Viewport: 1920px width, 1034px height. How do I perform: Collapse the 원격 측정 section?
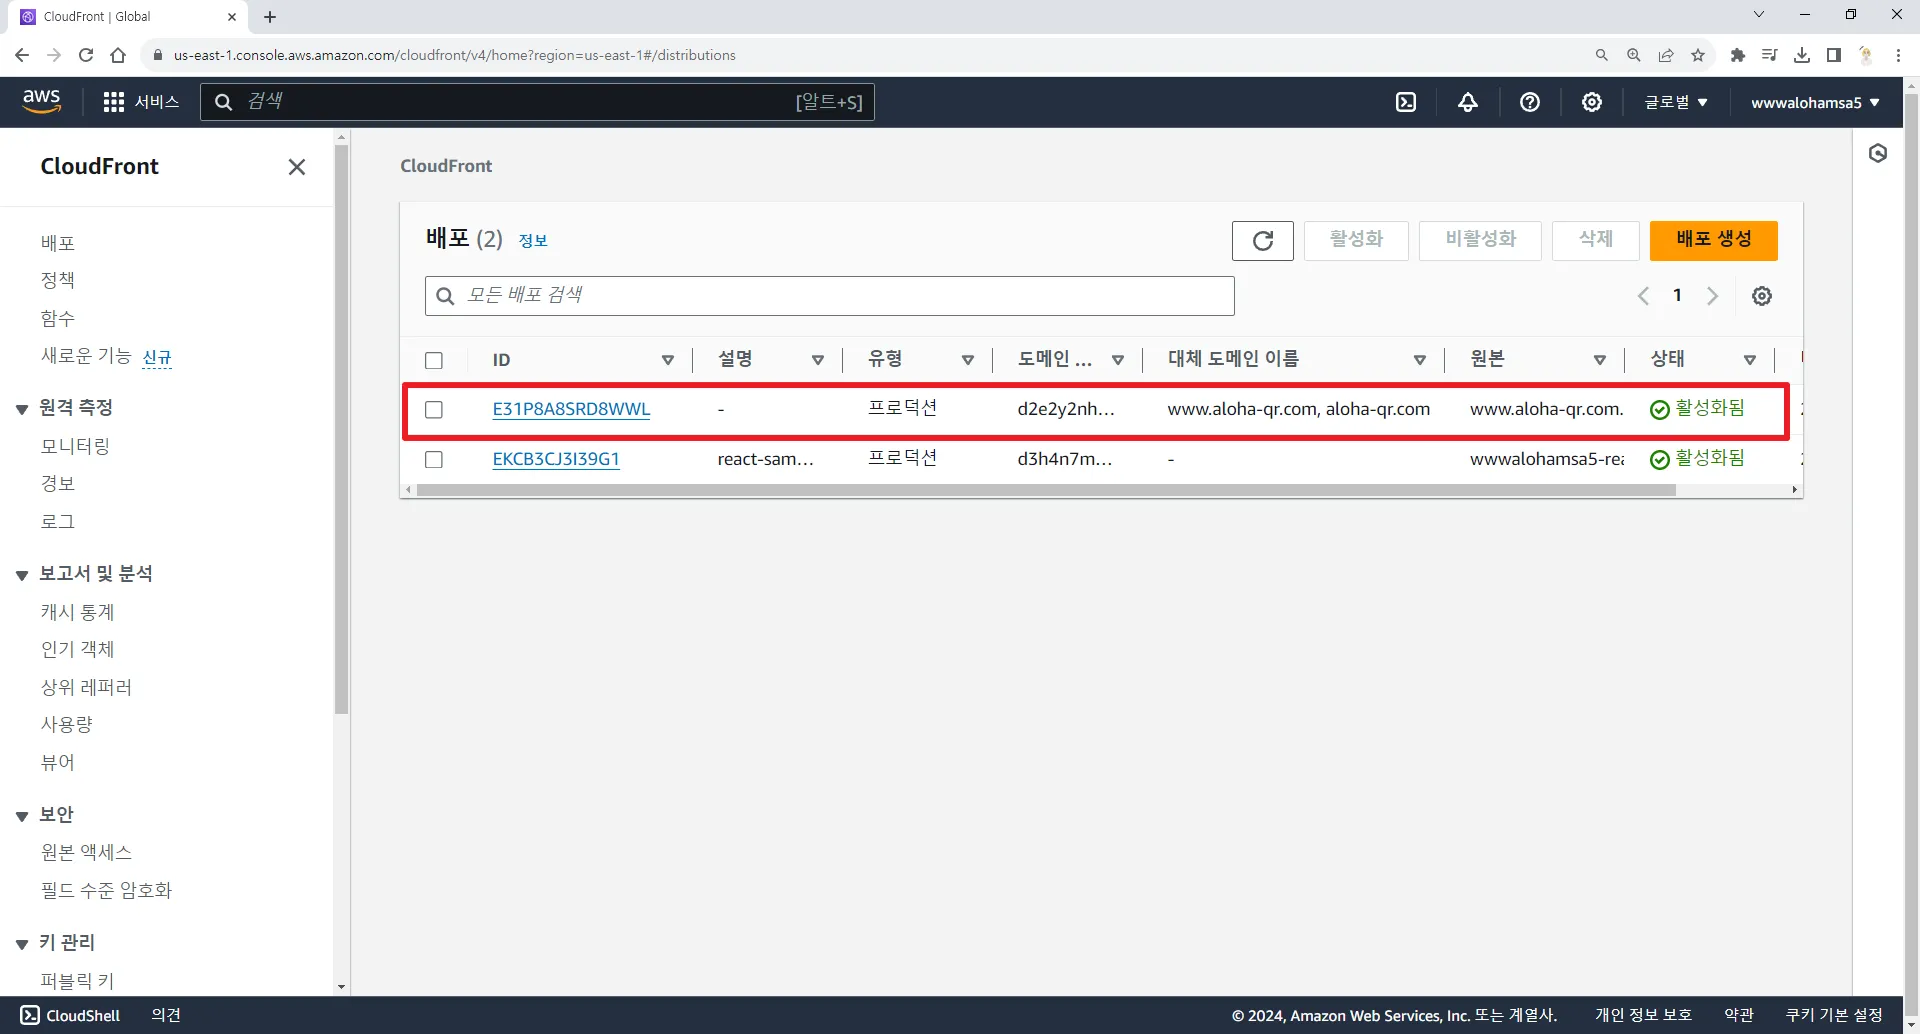[22, 409]
